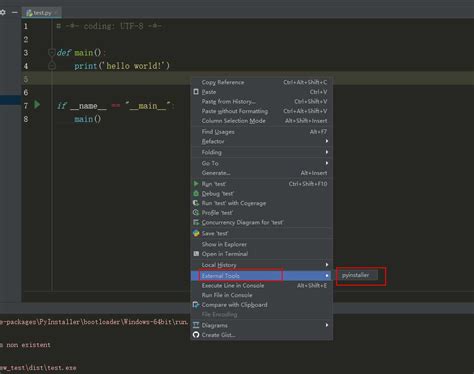Image resolution: width=474 pixels, height=374 pixels.
Task: Run the pyinstaller external tool
Action: pos(356,275)
